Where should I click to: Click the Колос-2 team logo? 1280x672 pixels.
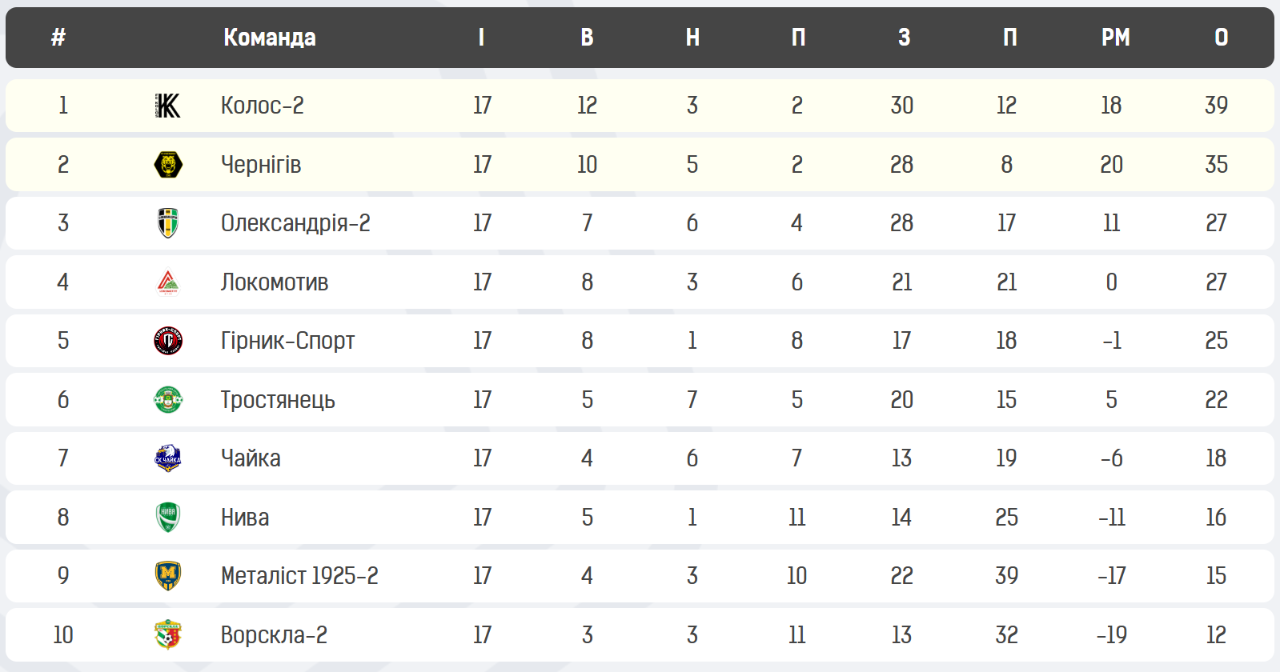(x=168, y=105)
